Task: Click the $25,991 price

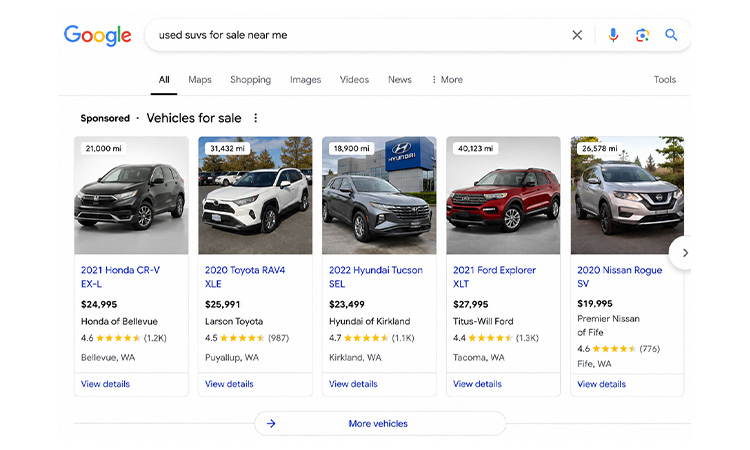Action: click(222, 304)
